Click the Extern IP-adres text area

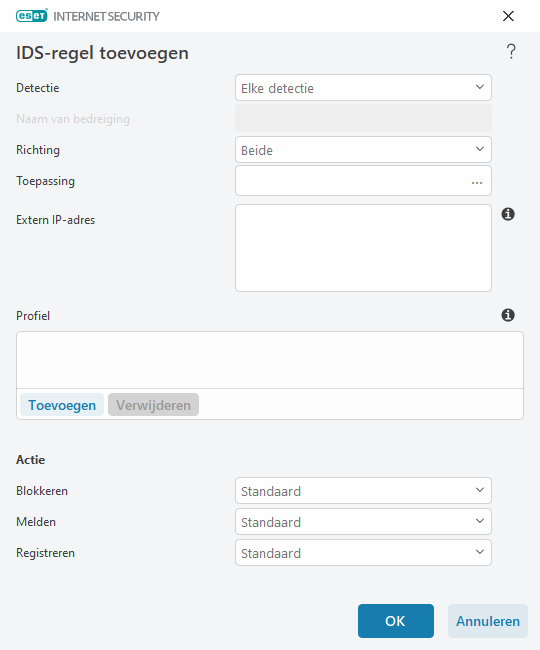[363, 248]
